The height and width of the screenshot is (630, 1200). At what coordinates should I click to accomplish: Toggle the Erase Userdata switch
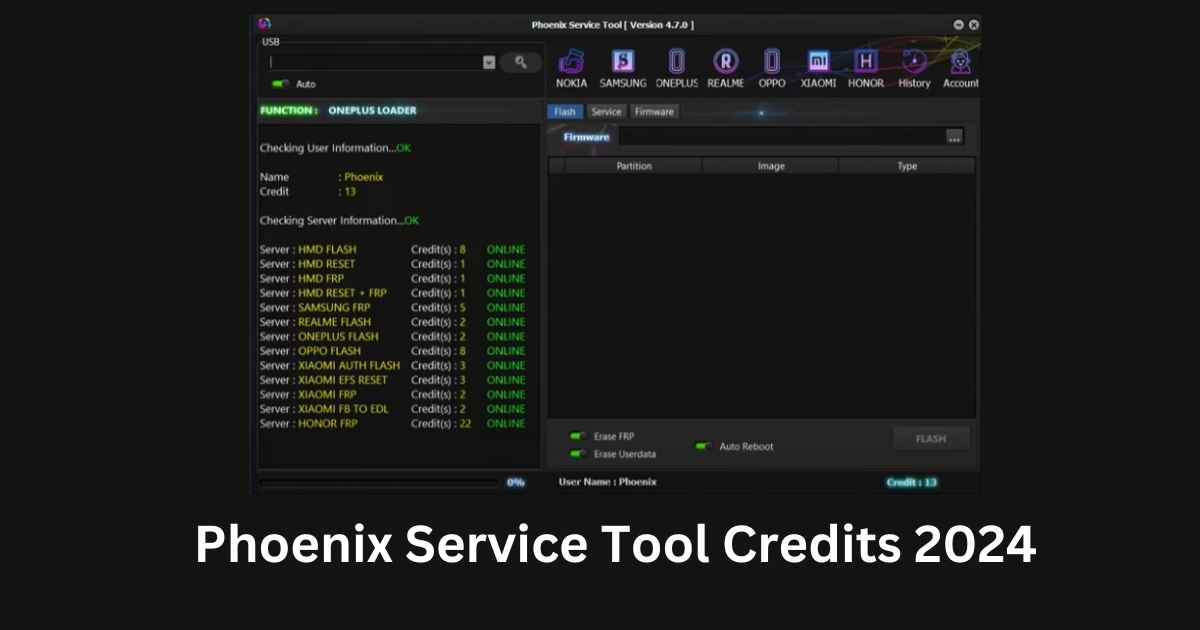coord(577,454)
